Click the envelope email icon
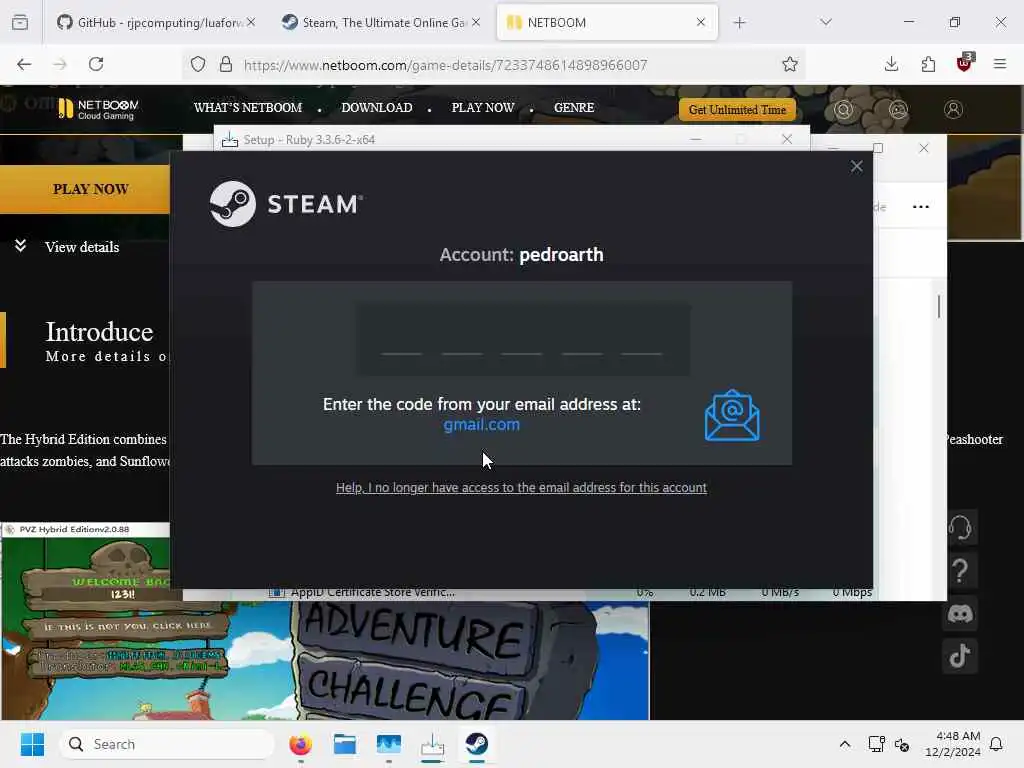The image size is (1024, 768). pos(732,415)
